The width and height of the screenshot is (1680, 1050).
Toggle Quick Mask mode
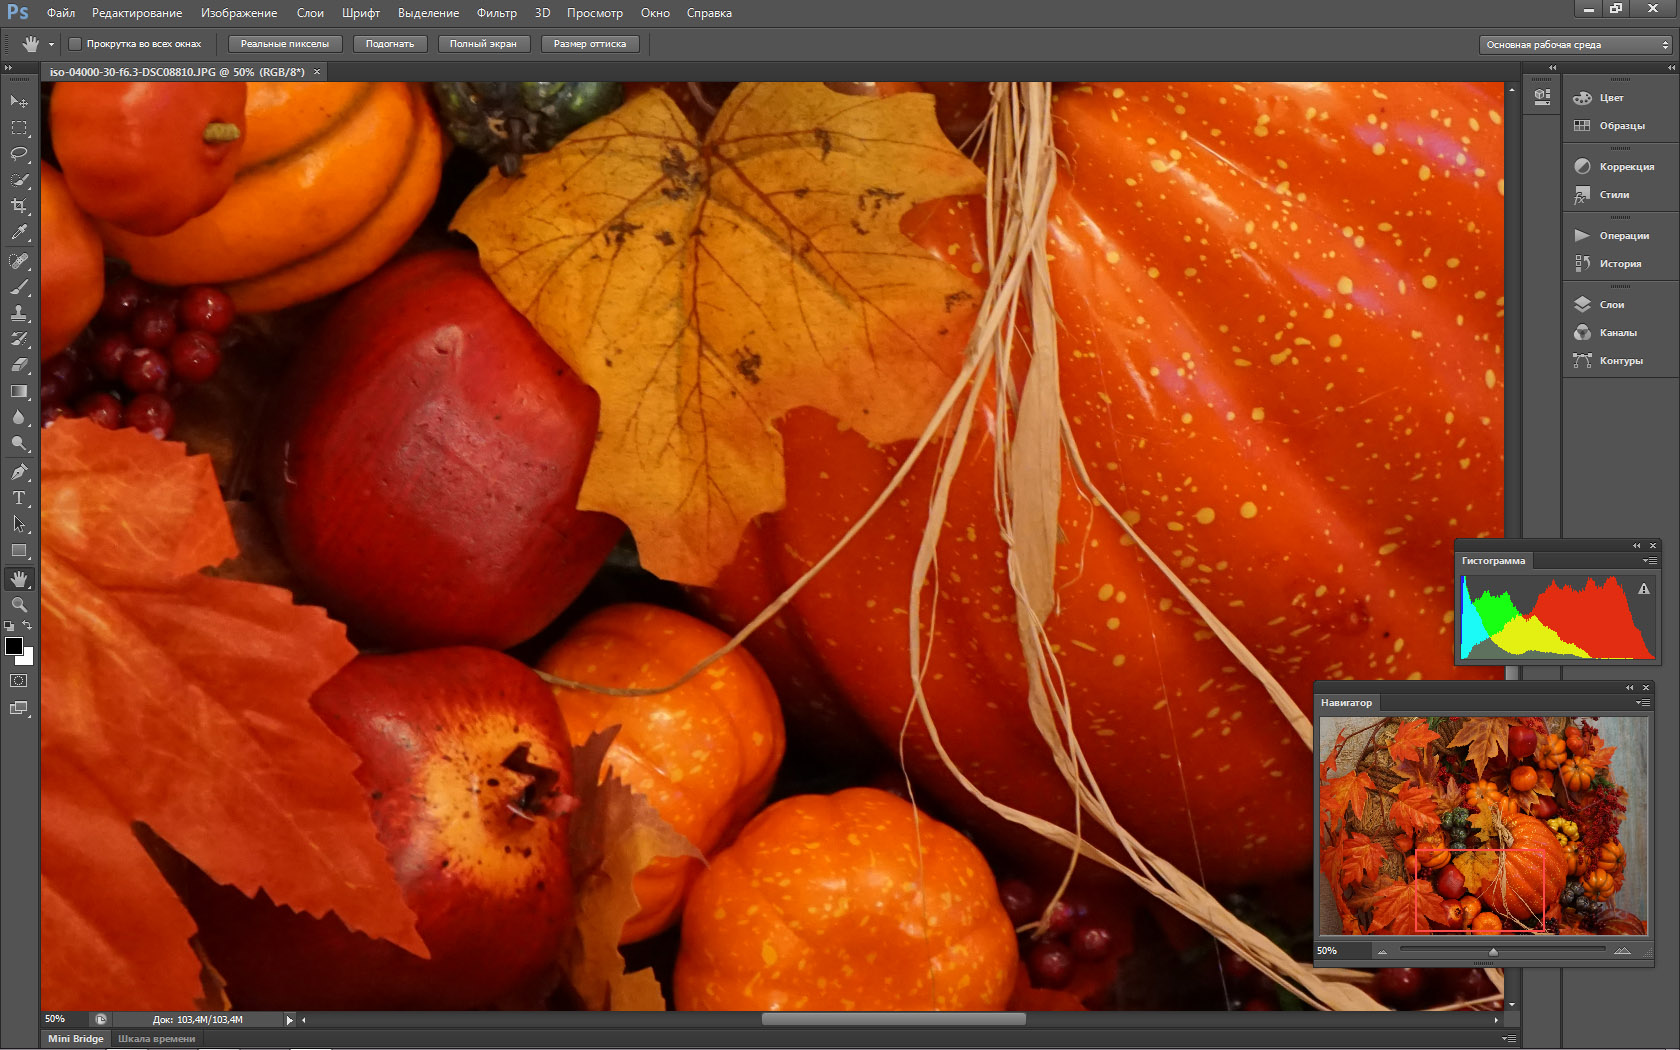coord(19,681)
